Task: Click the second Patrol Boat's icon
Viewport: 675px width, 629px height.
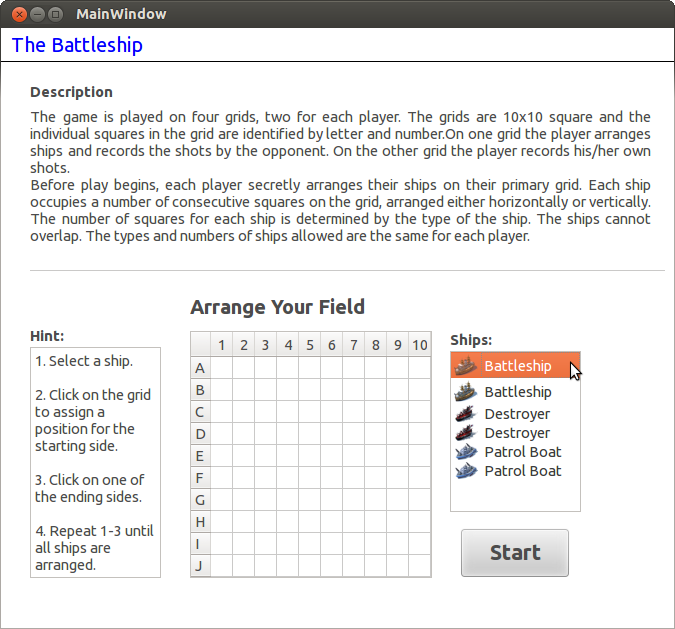Action: (x=466, y=471)
